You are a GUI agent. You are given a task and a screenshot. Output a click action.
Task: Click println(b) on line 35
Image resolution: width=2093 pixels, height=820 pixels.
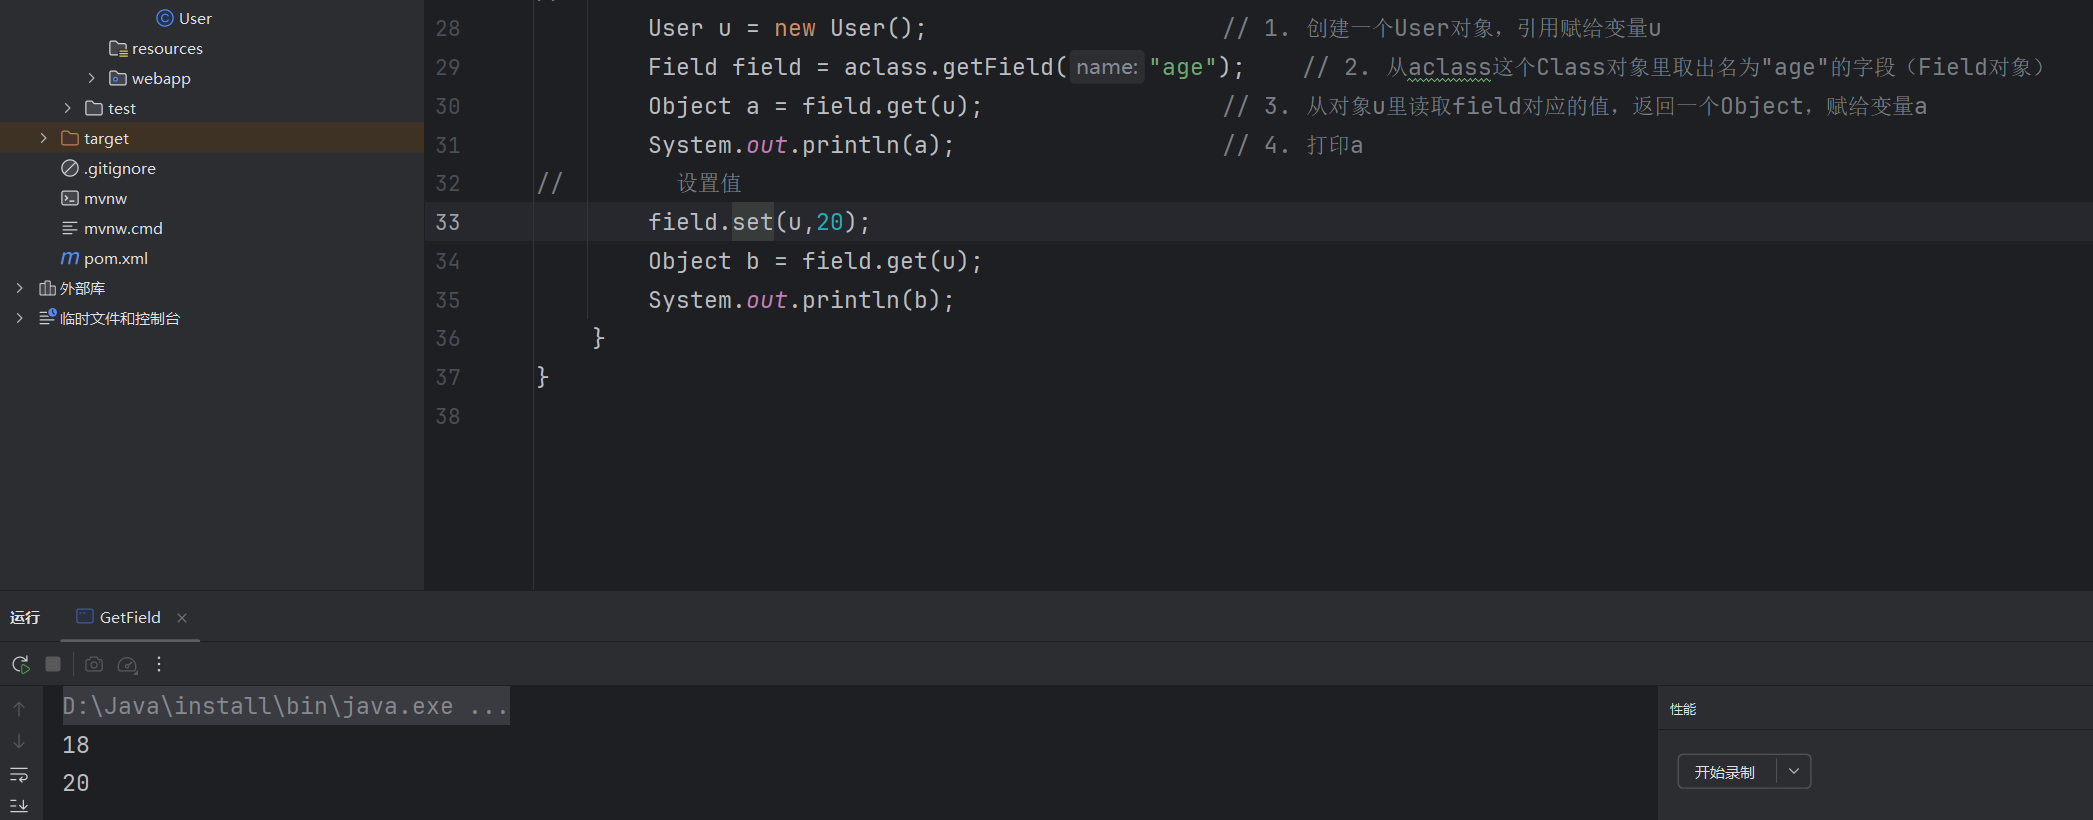871,300
